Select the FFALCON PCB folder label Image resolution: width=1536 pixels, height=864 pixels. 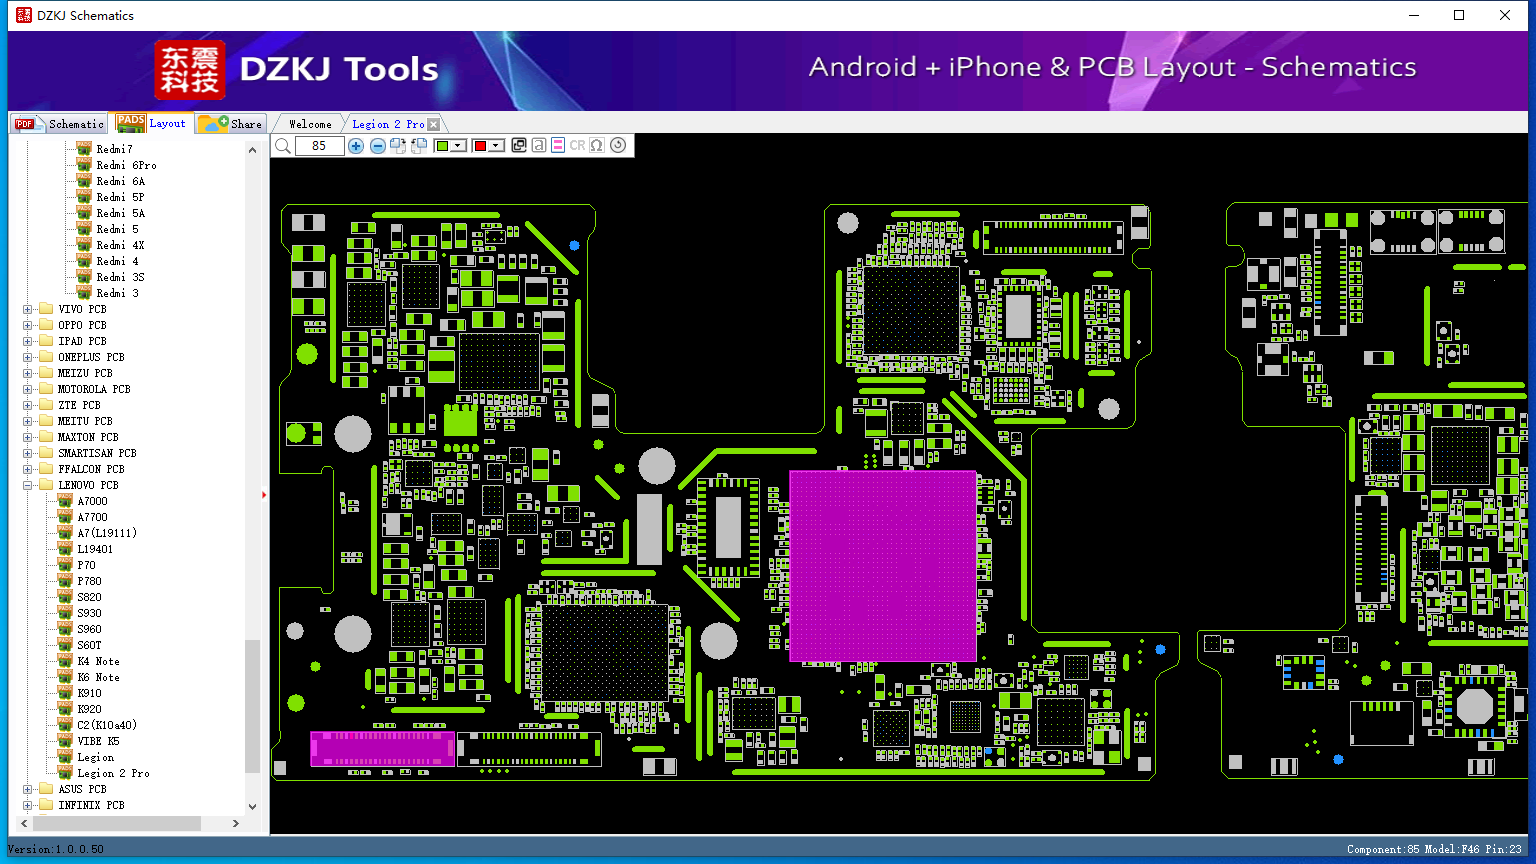(x=91, y=469)
